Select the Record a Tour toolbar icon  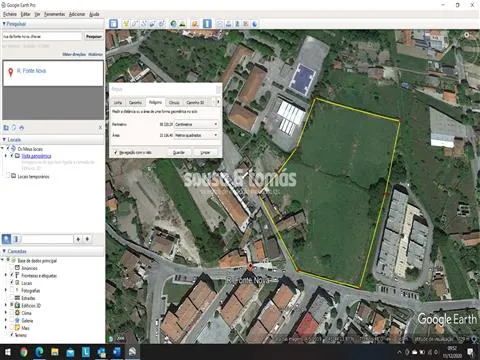(162, 24)
